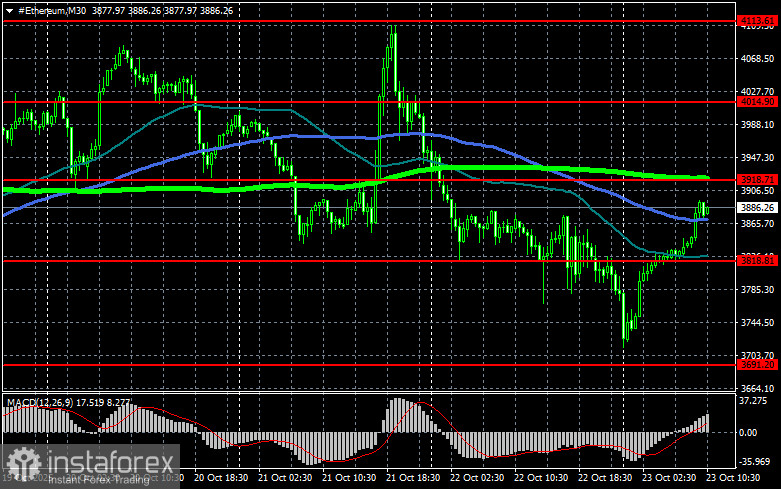Click the 4068.50 price axis value

coord(757,59)
